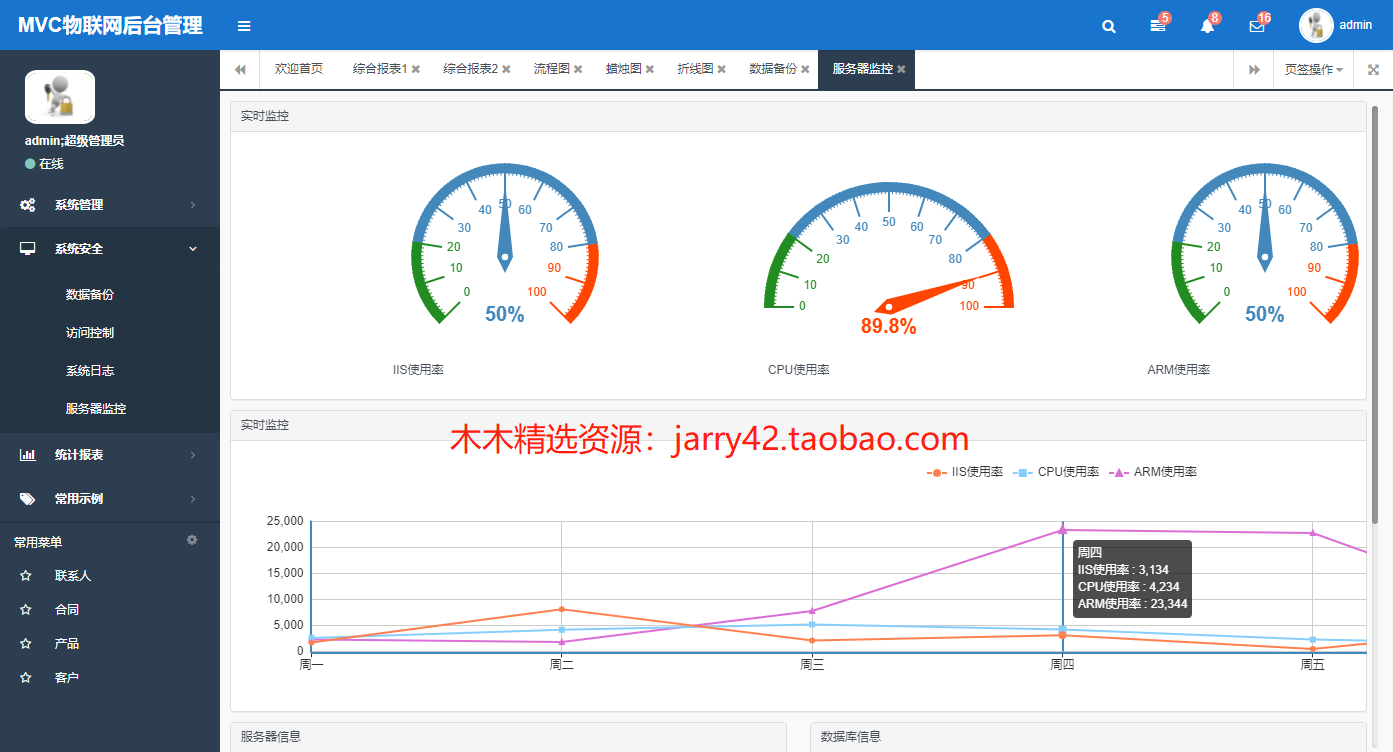Image resolution: width=1393 pixels, height=752 pixels.
Task: Open task list icon with badge 5
Action: click(x=1158, y=26)
